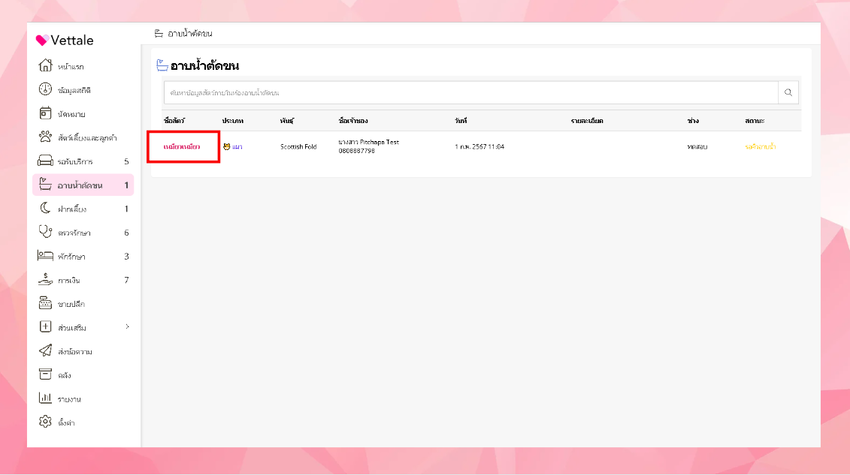Click the search magnifier button
This screenshot has width=850, height=475.
click(x=788, y=93)
